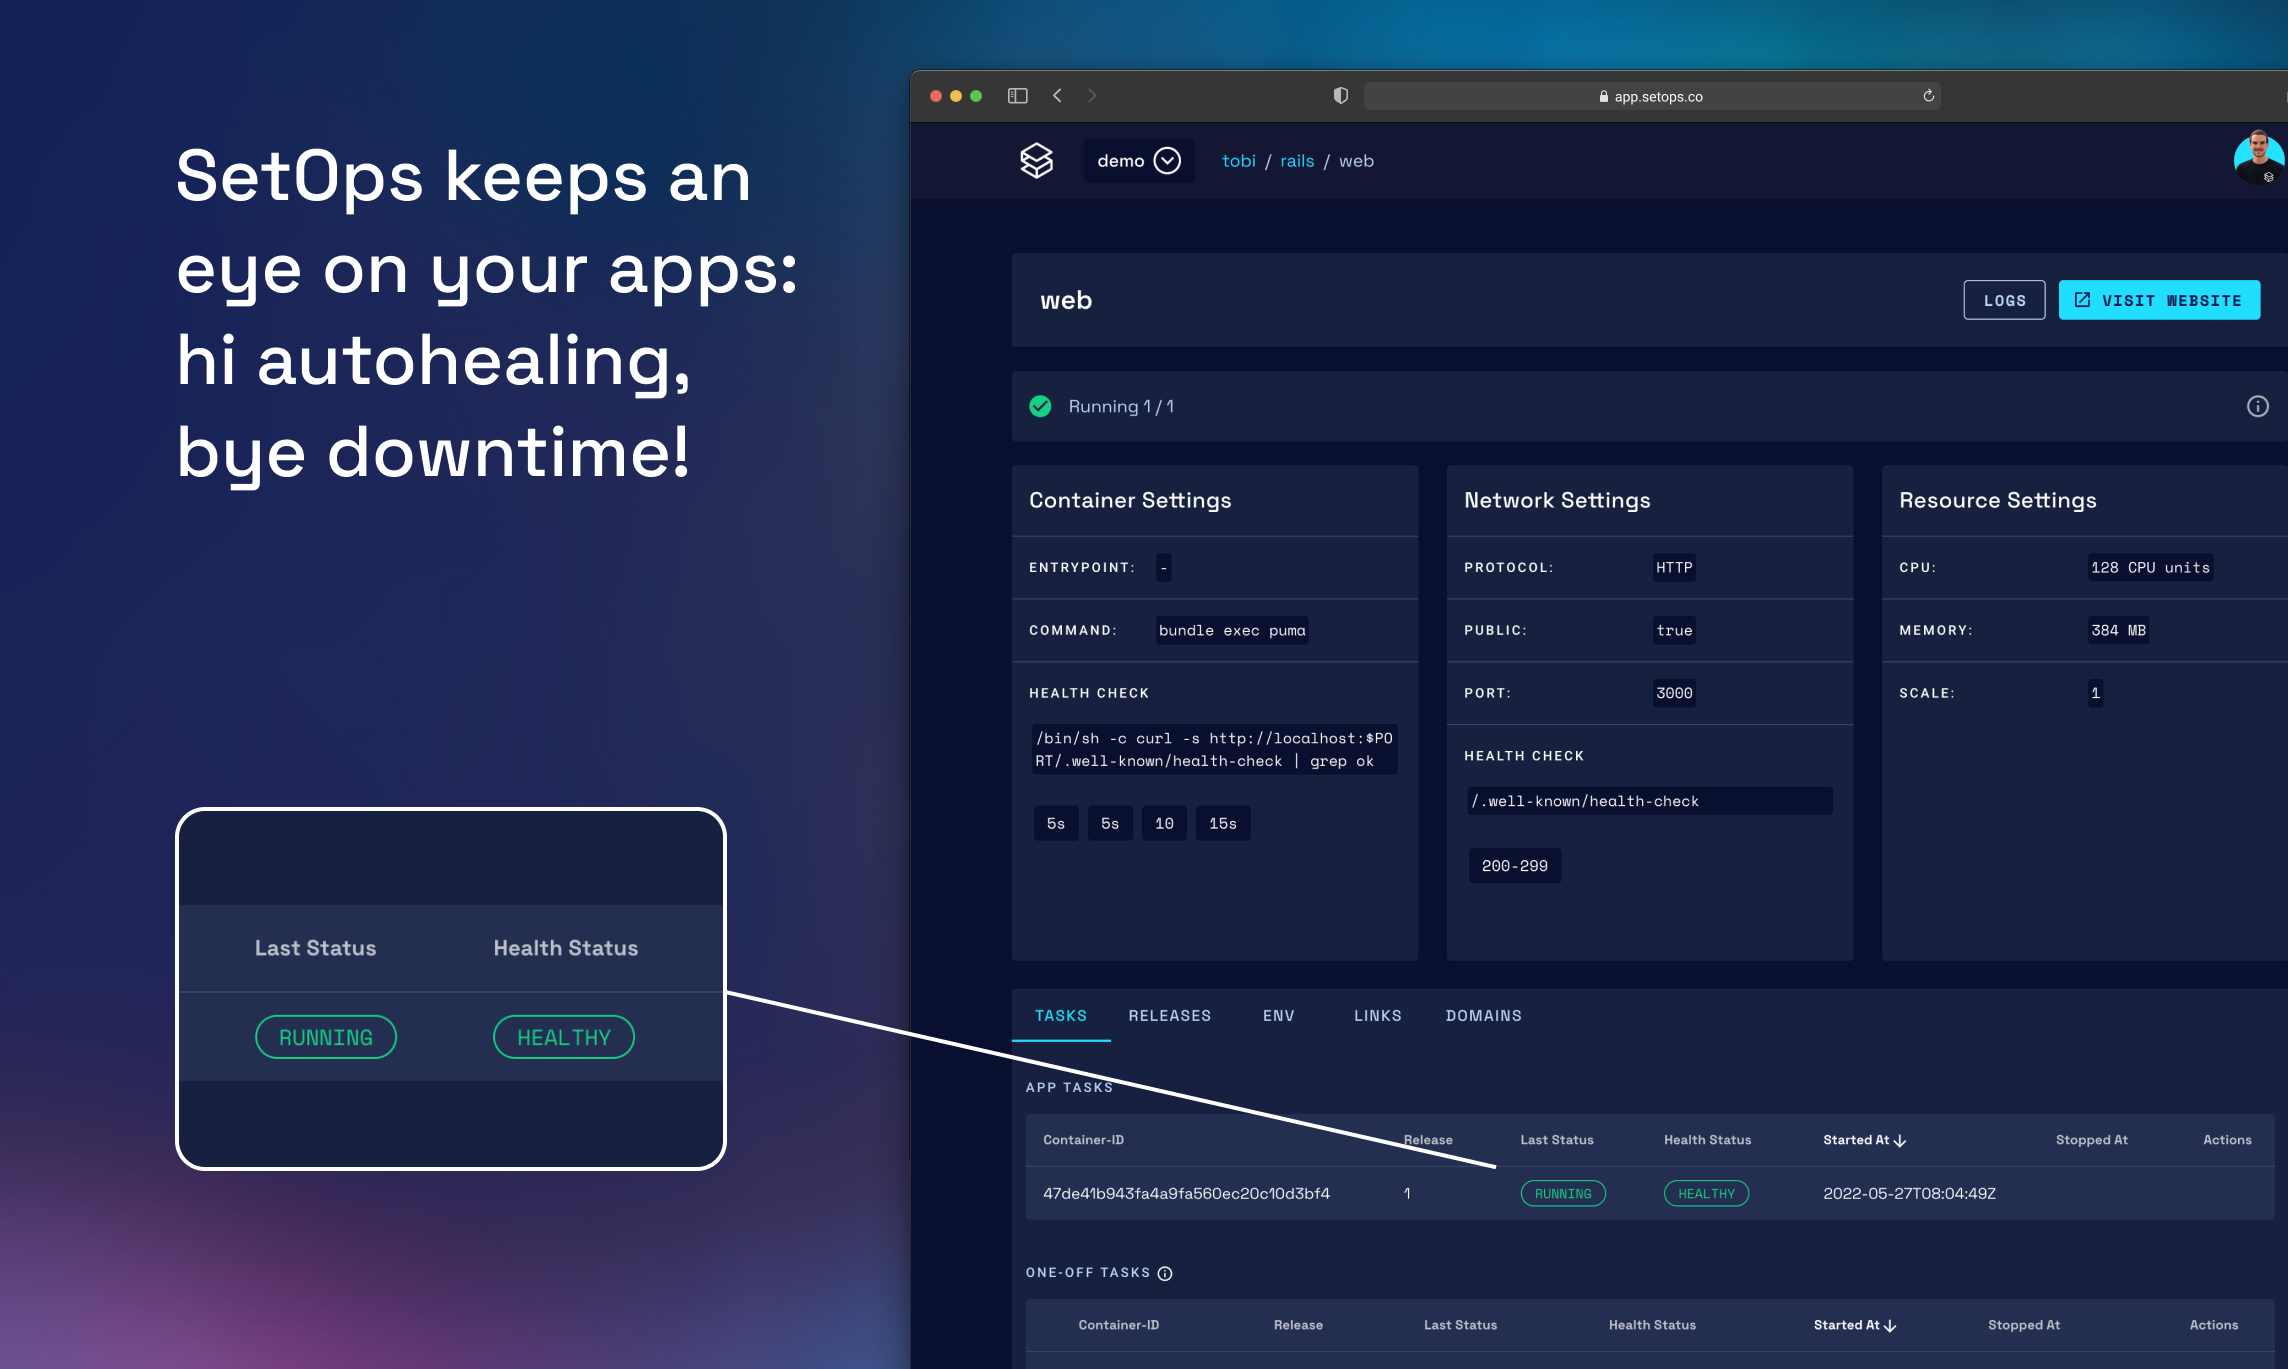2288x1369 pixels.
Task: Click the Visit Website button
Action: coord(2159,300)
